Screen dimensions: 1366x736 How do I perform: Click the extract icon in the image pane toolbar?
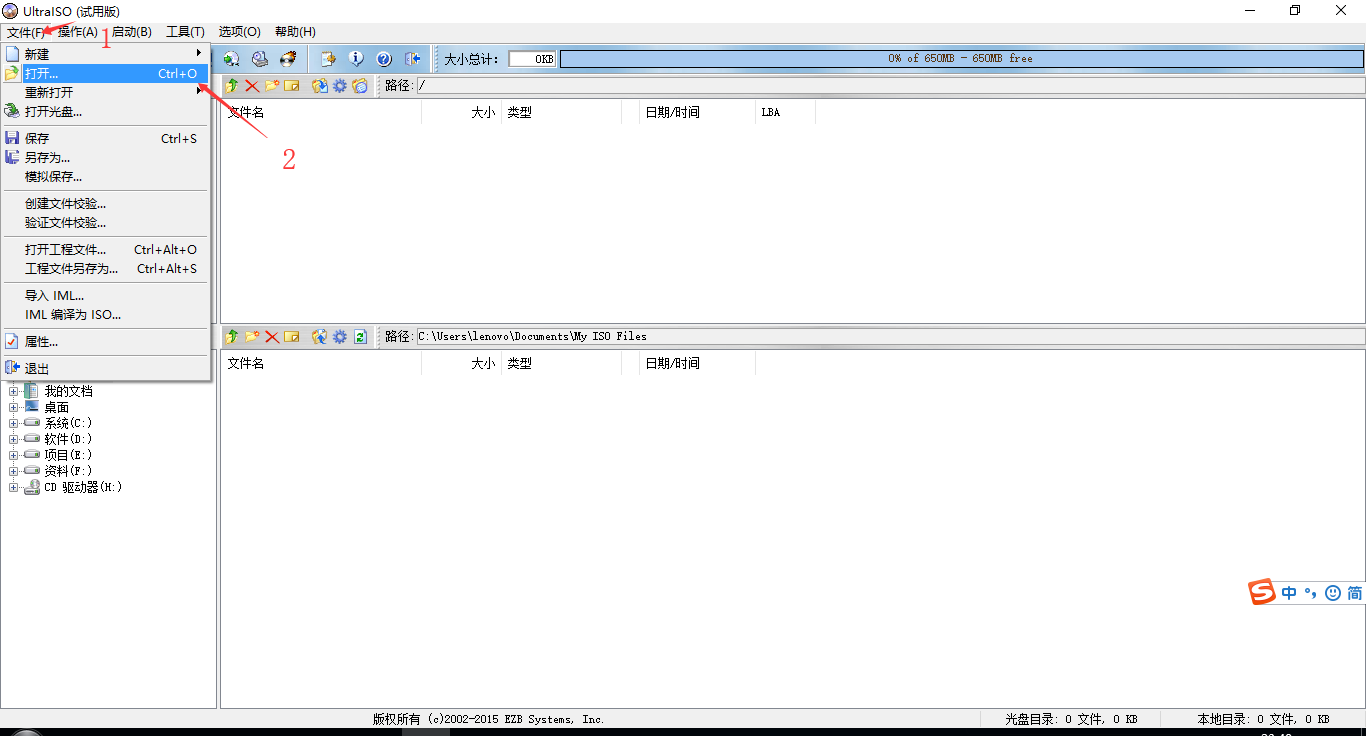point(320,86)
